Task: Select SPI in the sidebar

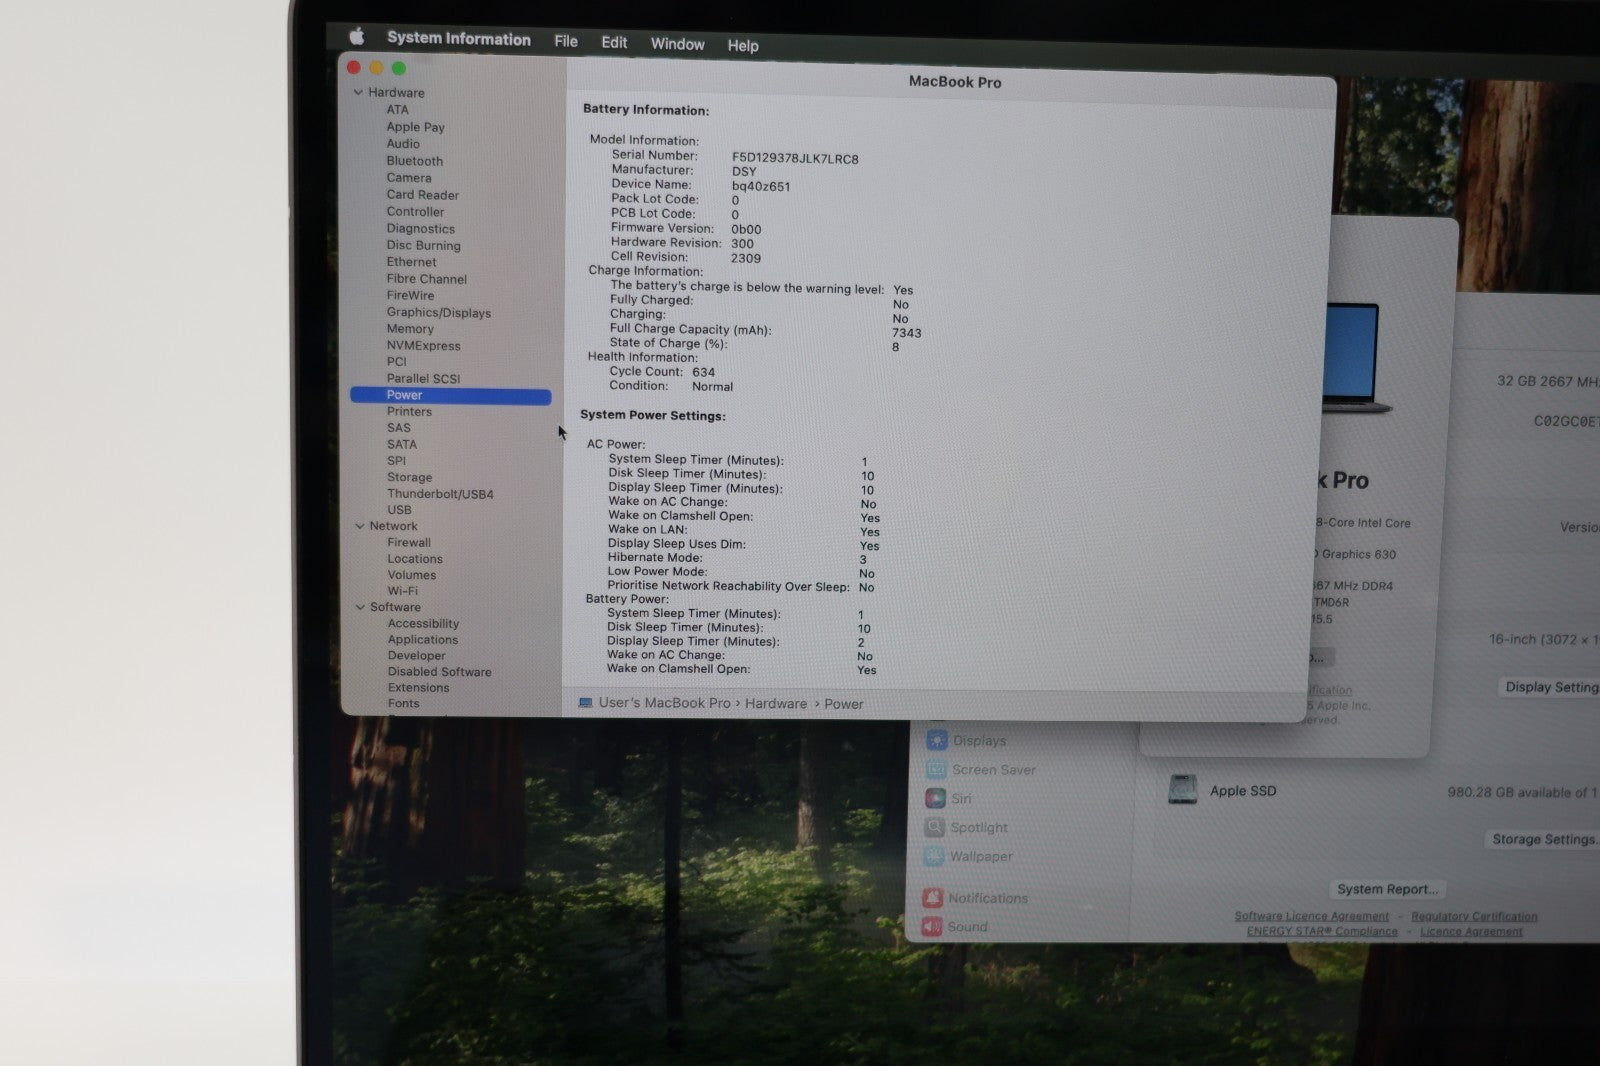Action: pyautogui.click(x=397, y=461)
